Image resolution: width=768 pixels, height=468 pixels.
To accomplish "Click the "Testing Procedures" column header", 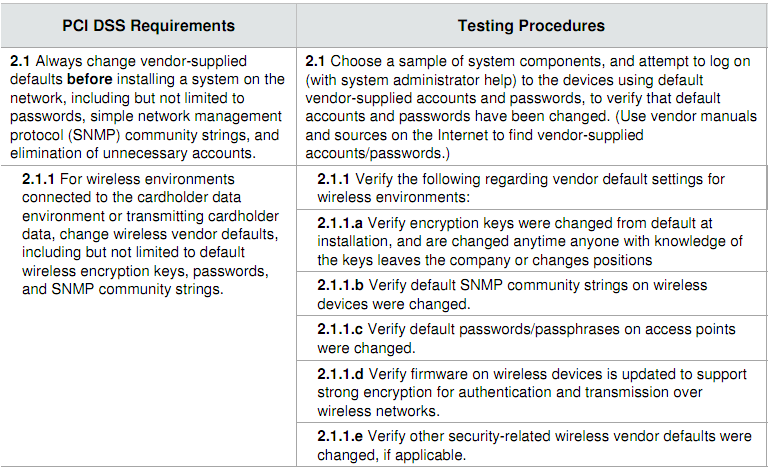I will [x=531, y=25].
